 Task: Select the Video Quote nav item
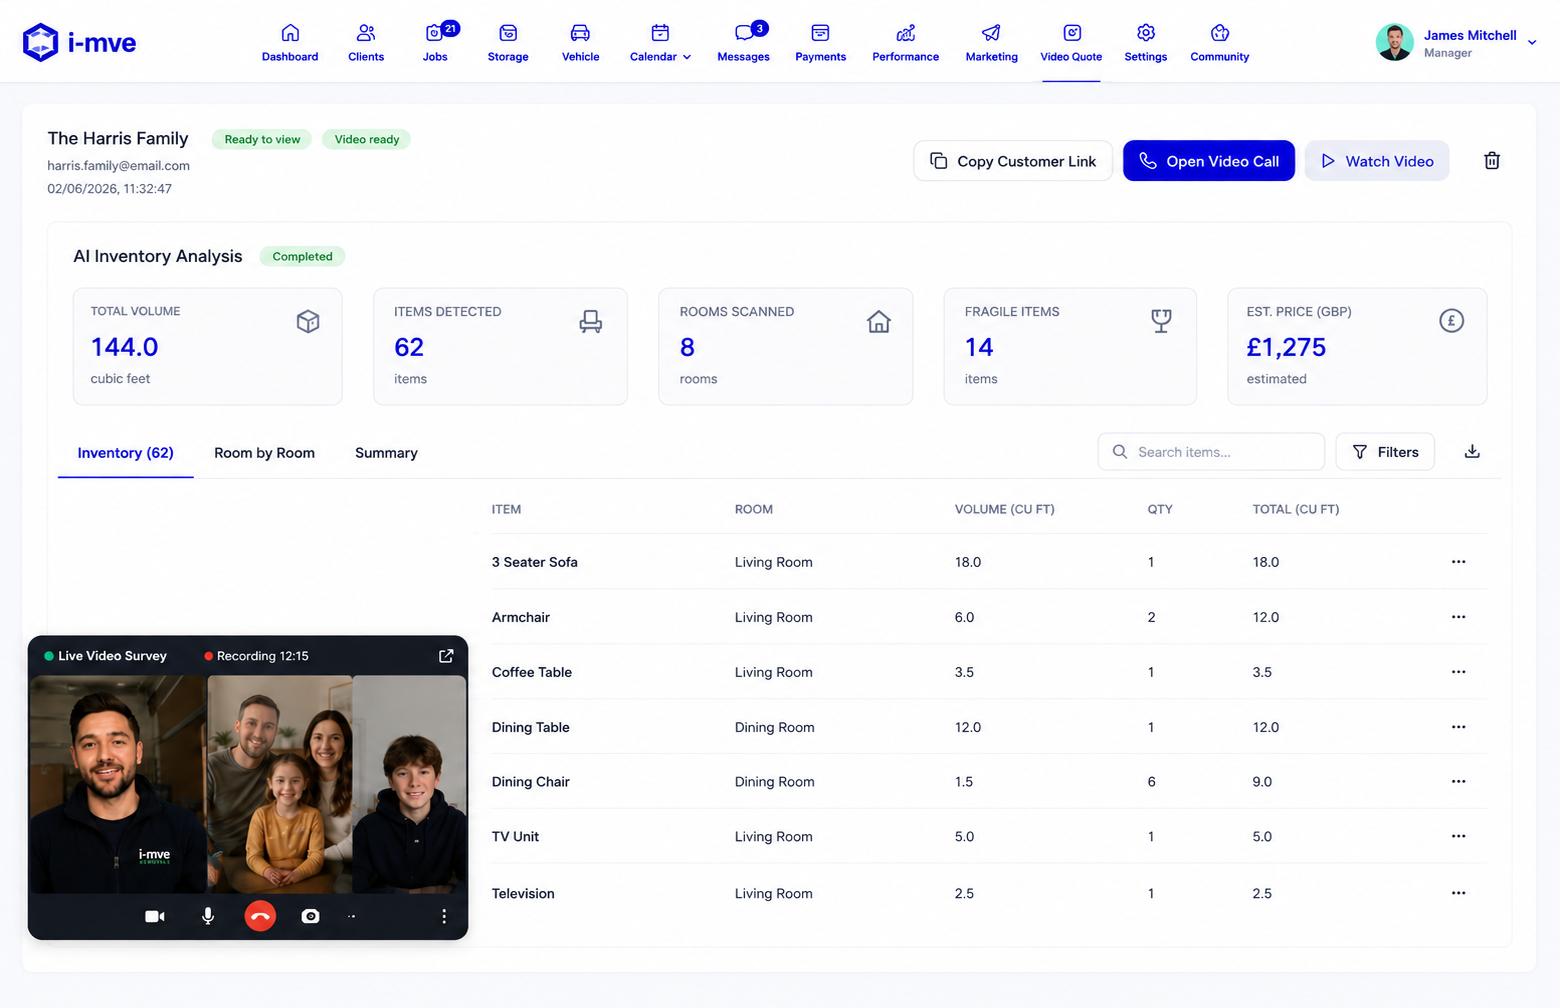point(1071,43)
